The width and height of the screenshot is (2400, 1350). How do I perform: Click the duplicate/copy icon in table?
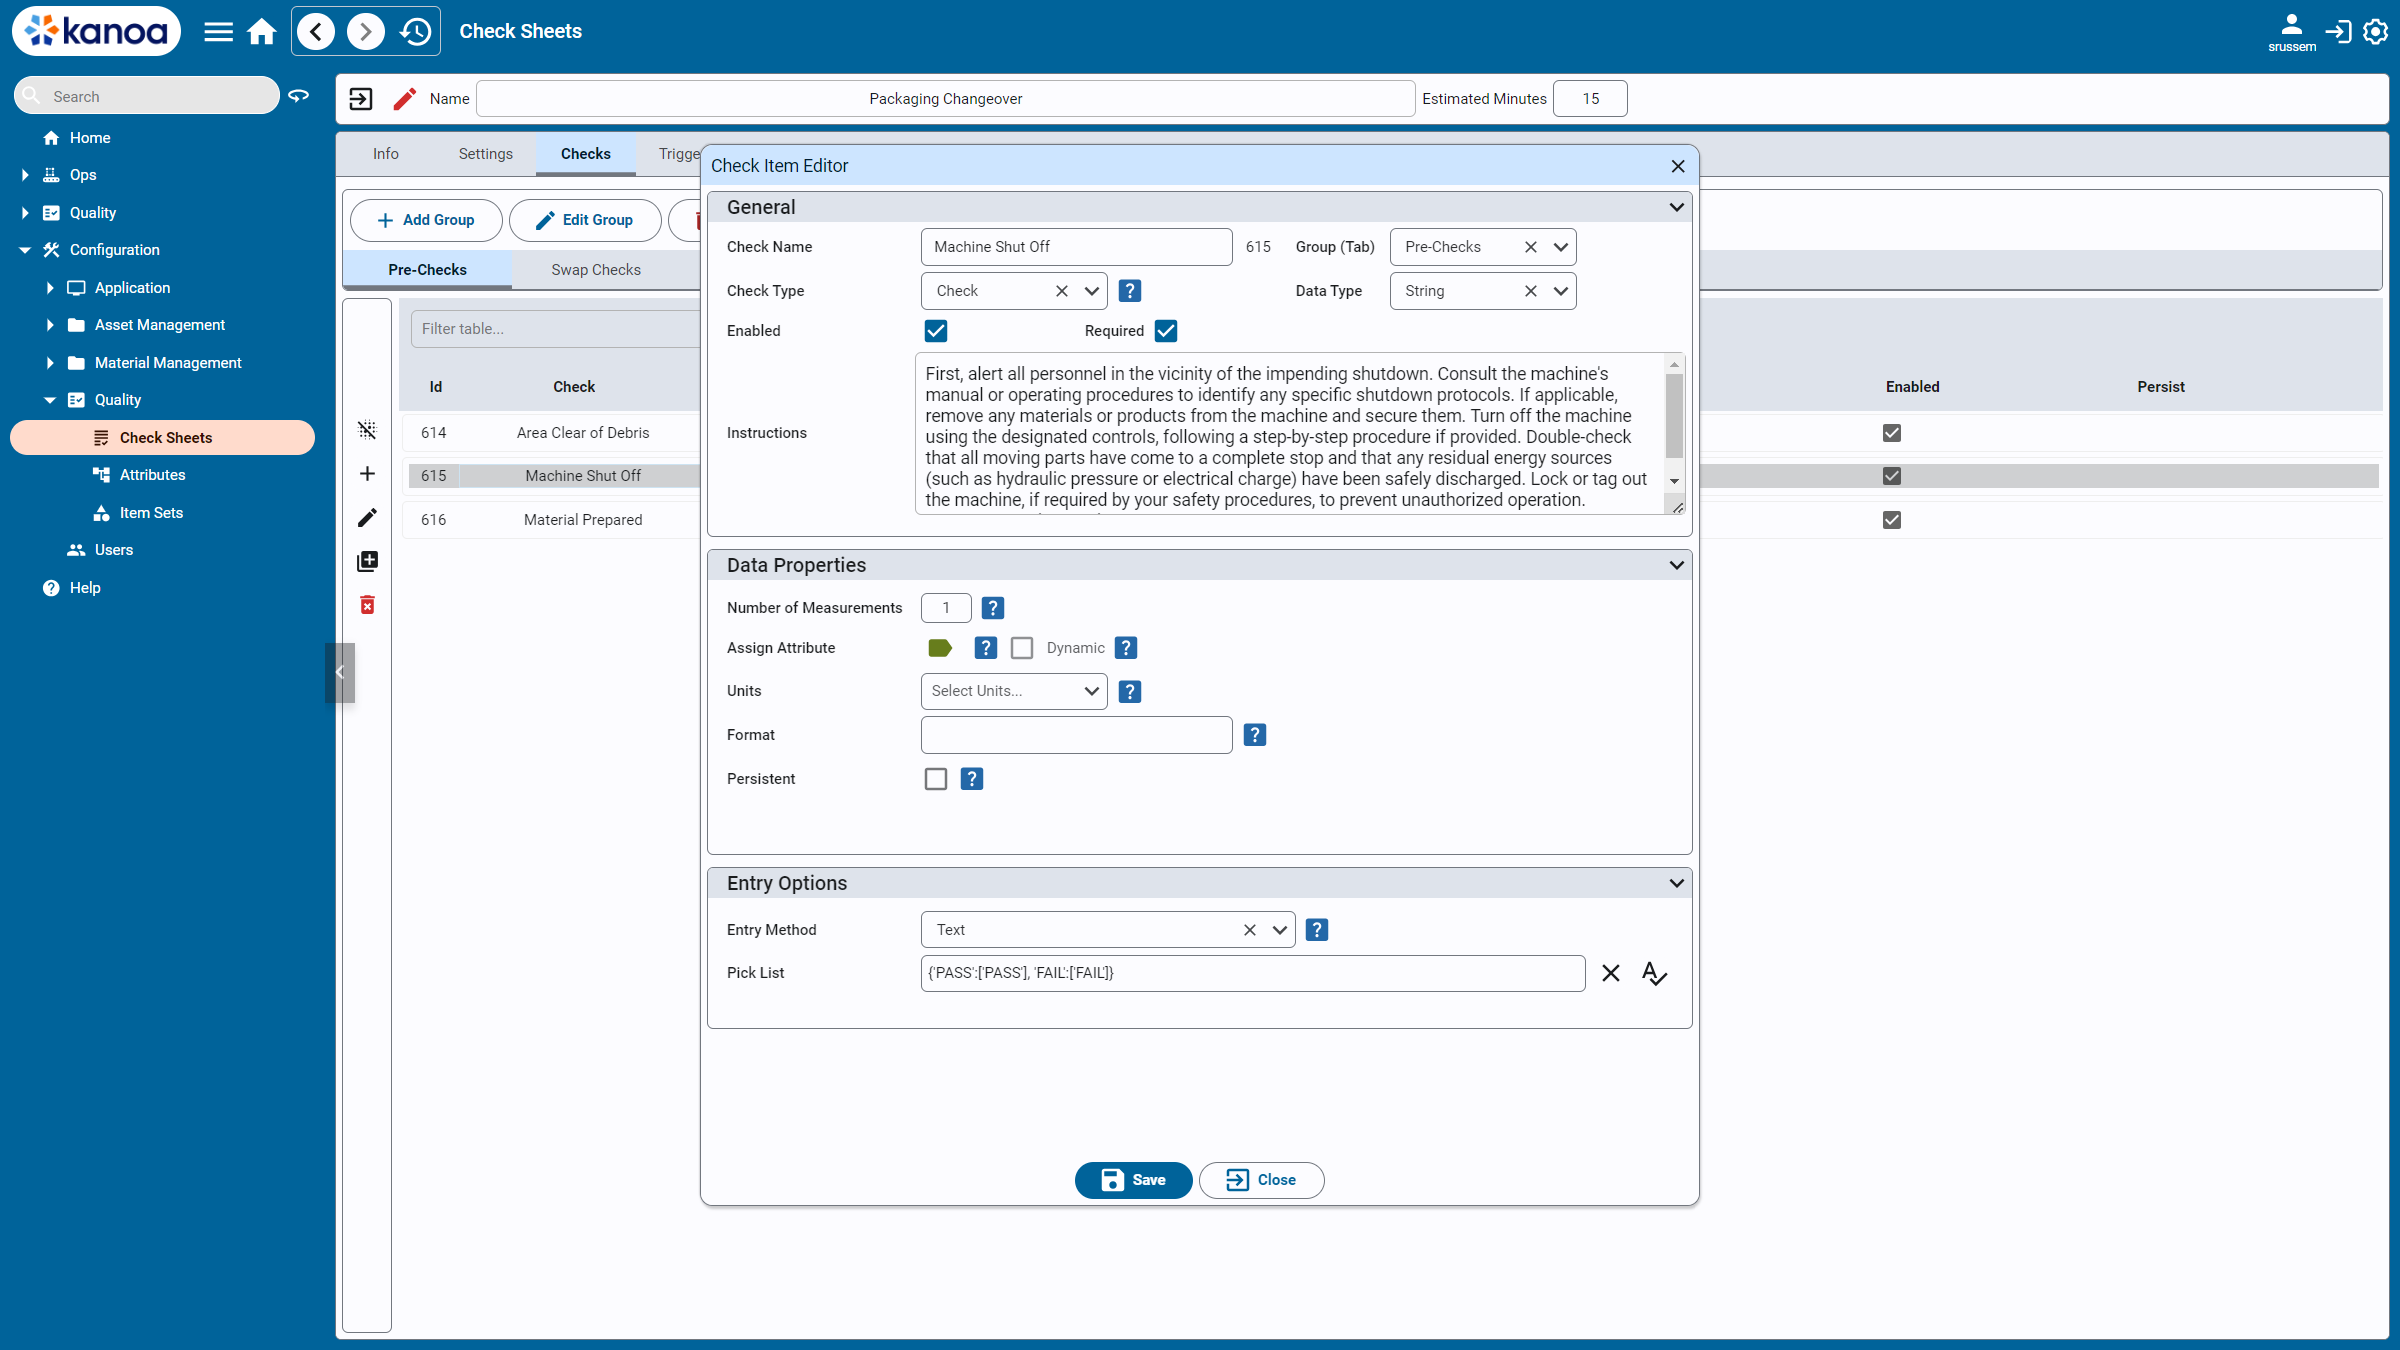tap(369, 560)
